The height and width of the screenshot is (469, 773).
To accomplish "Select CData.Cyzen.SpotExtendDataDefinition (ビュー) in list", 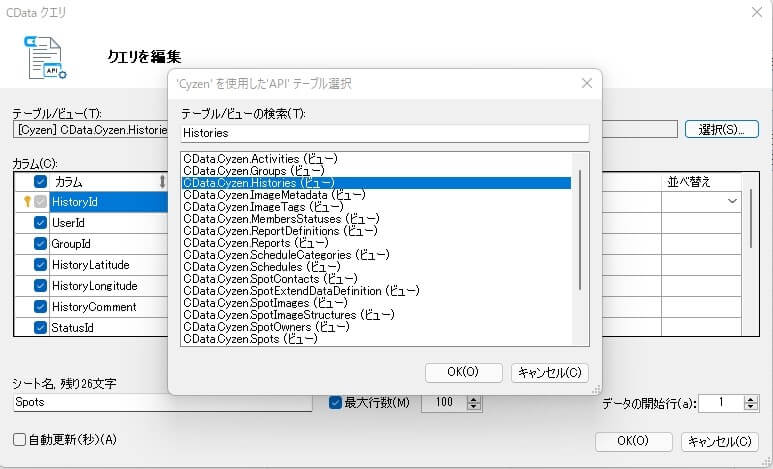I will 376,290.
